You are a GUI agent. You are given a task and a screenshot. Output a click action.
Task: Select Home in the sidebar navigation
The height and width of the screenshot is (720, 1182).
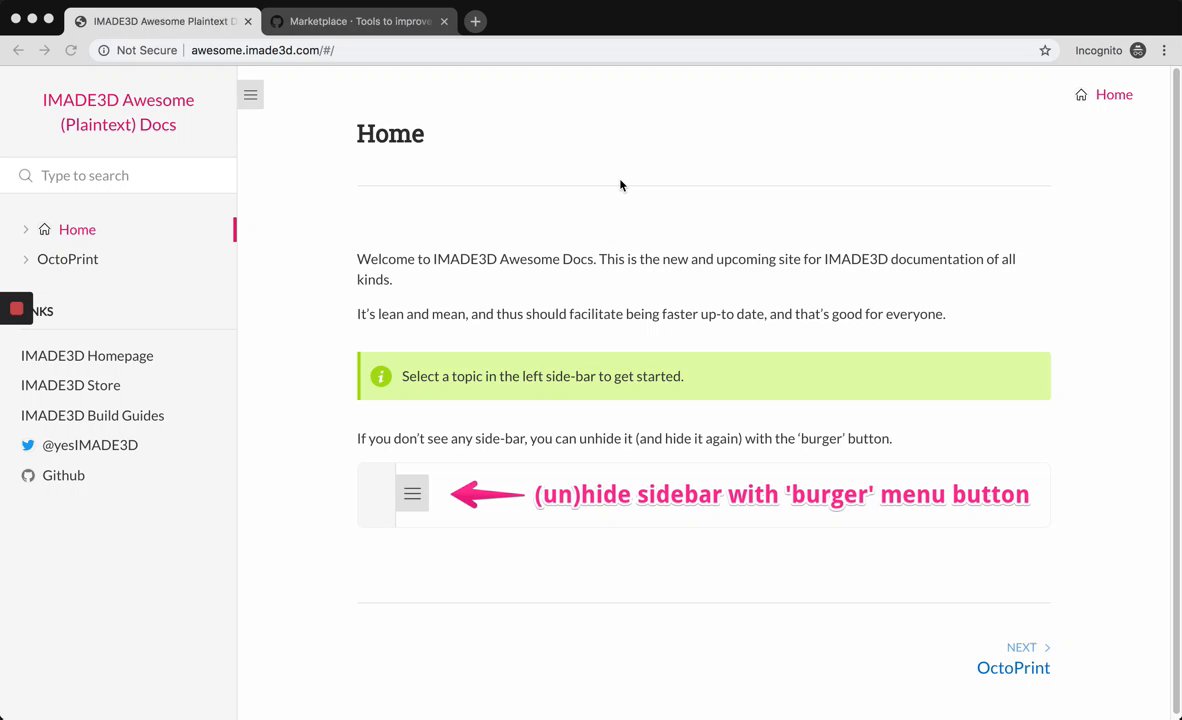[x=77, y=229]
